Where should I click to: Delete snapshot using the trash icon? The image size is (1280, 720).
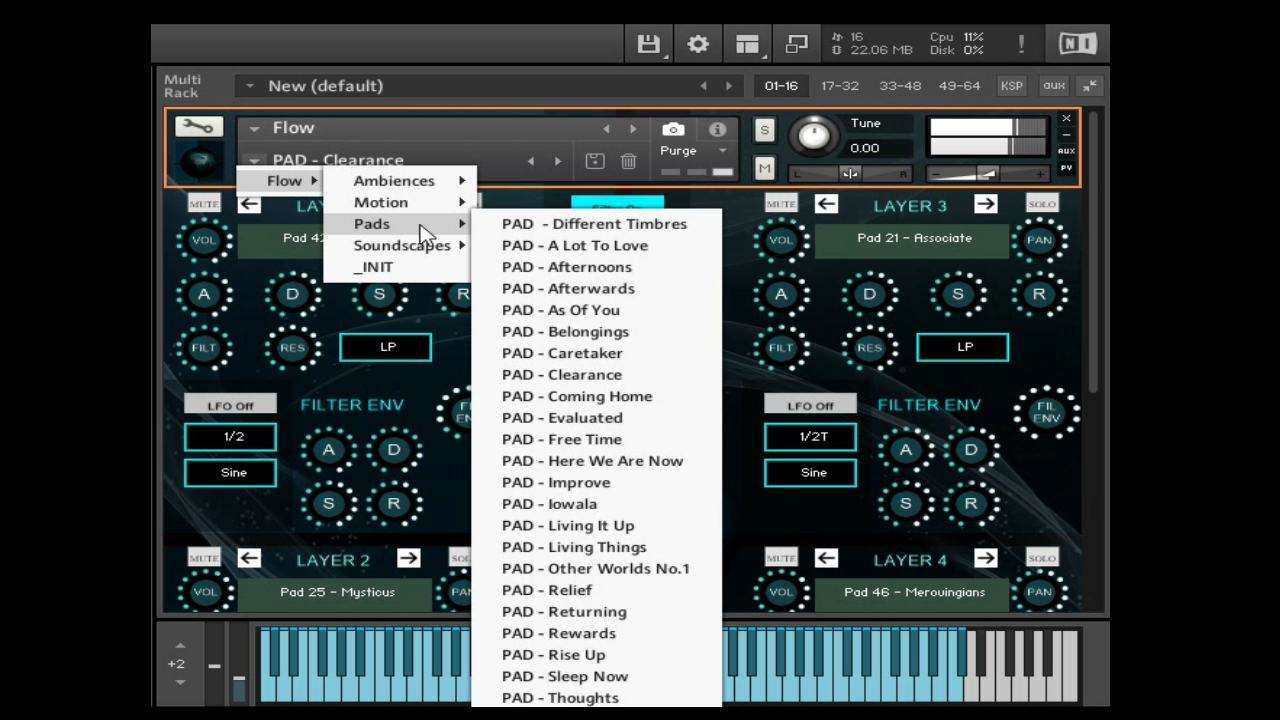pyautogui.click(x=628, y=160)
